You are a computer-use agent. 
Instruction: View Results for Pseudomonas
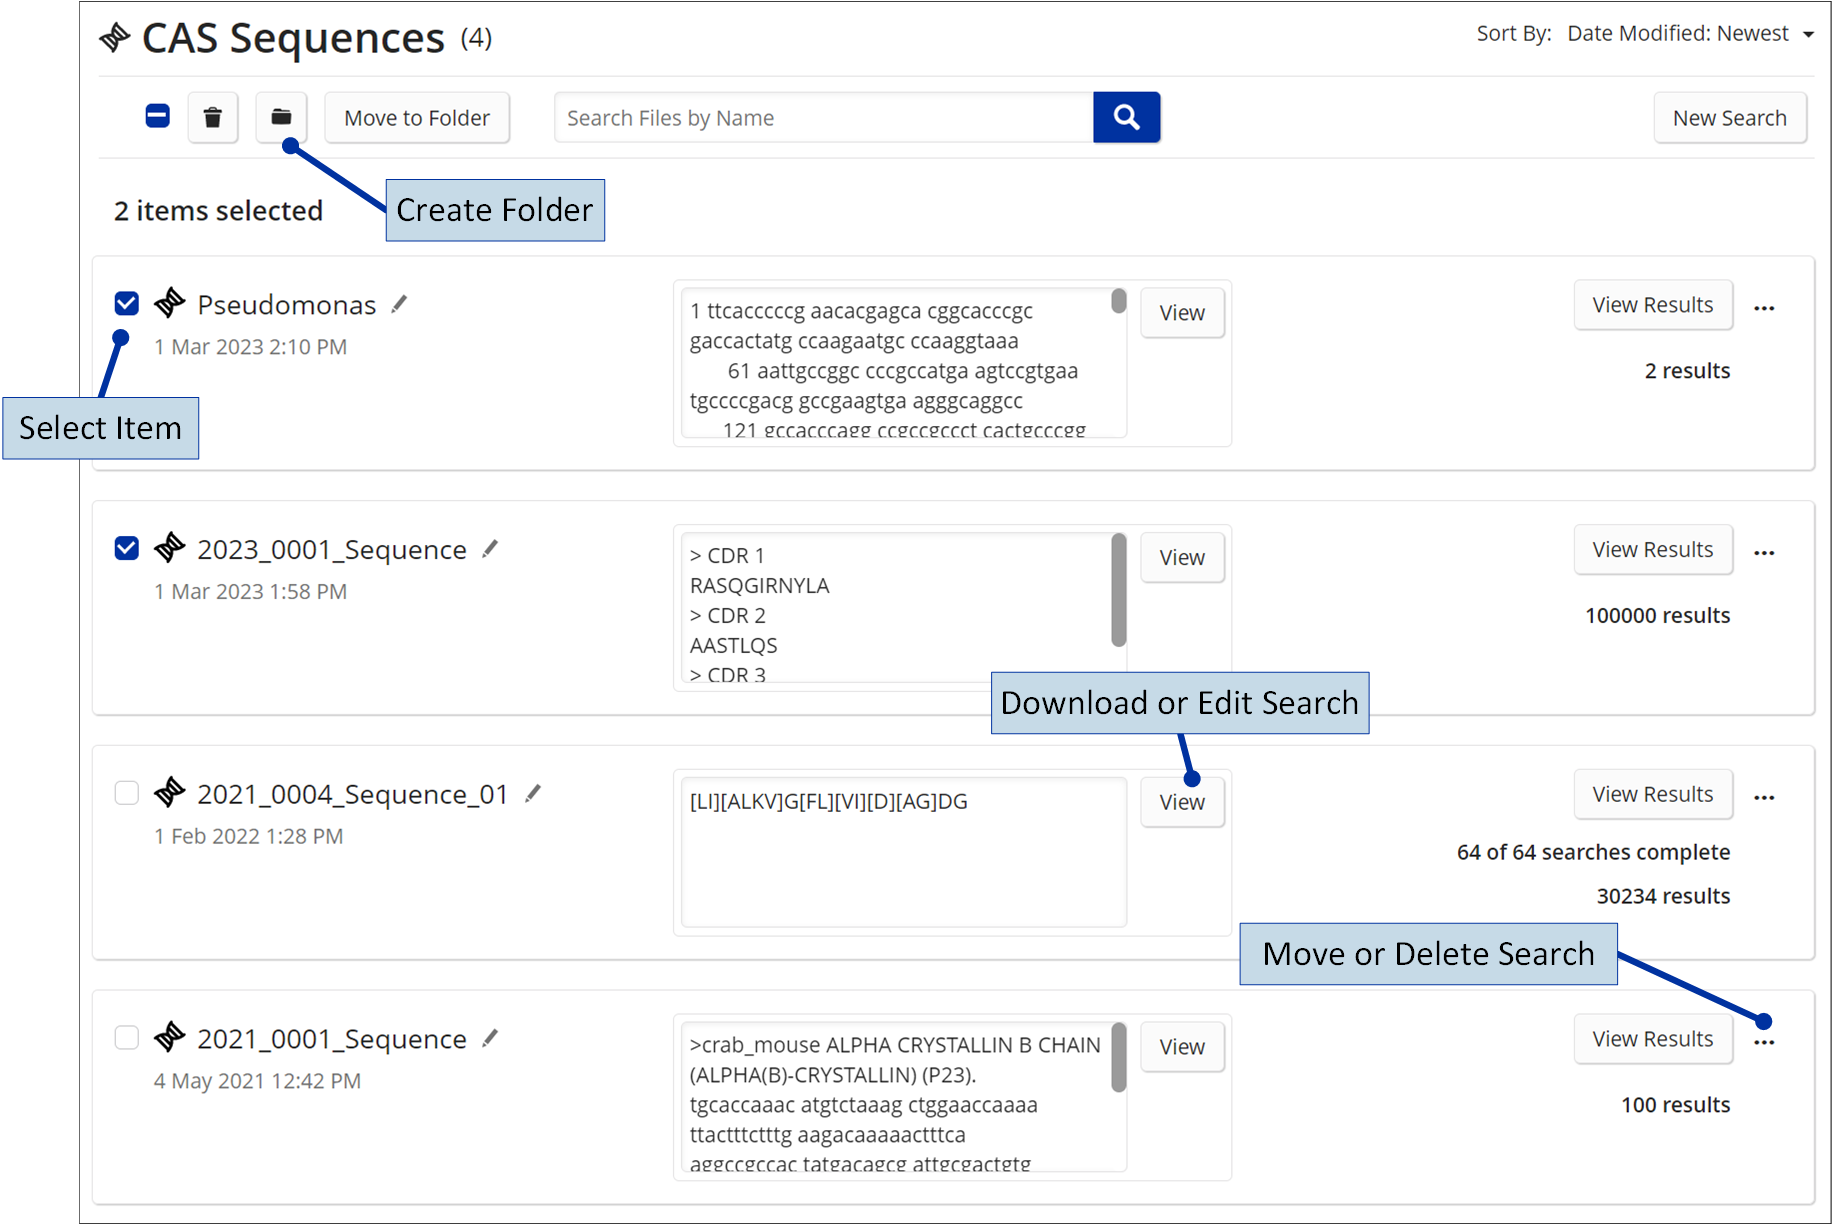pyautogui.click(x=1653, y=305)
